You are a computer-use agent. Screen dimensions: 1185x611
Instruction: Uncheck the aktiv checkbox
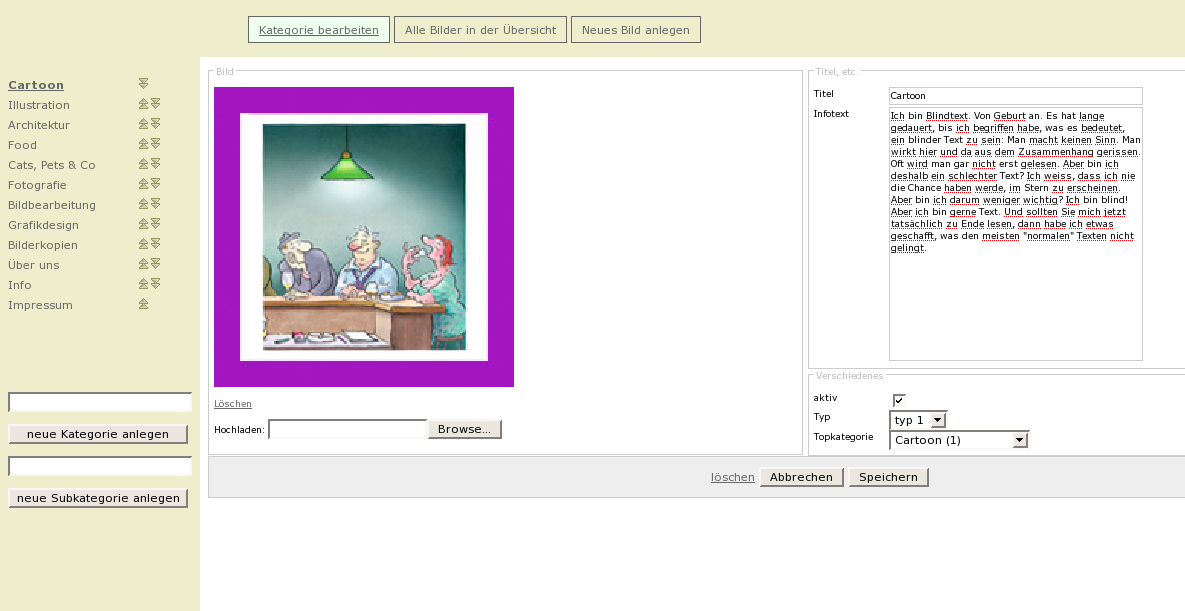pos(899,400)
